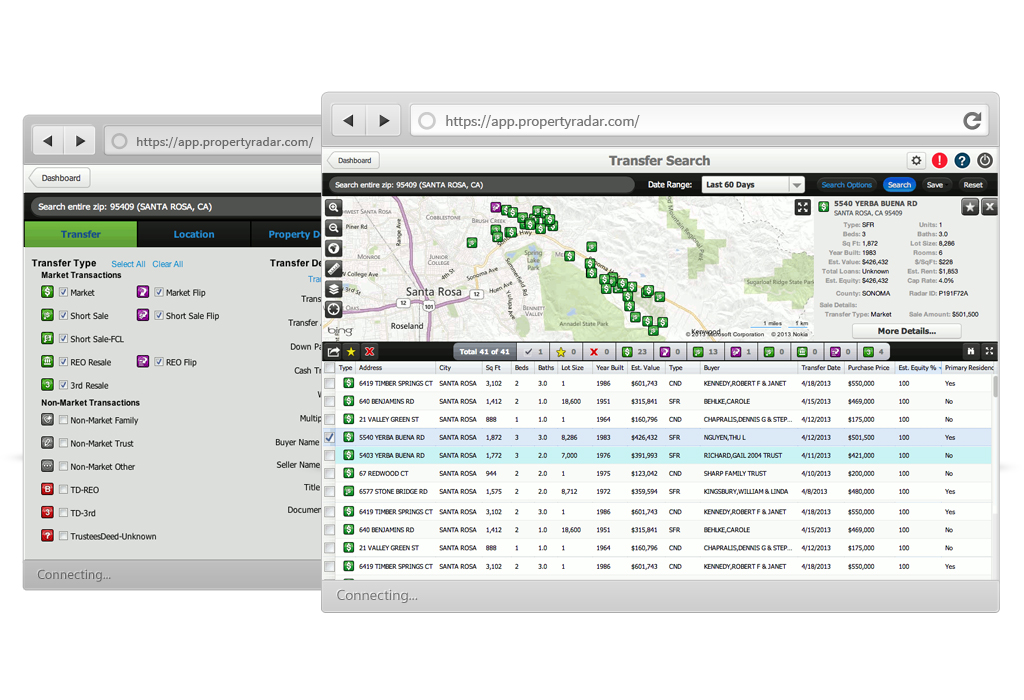This screenshot has width=1024, height=700.
Task: Open the blue help question mark icon
Action: coord(962,160)
